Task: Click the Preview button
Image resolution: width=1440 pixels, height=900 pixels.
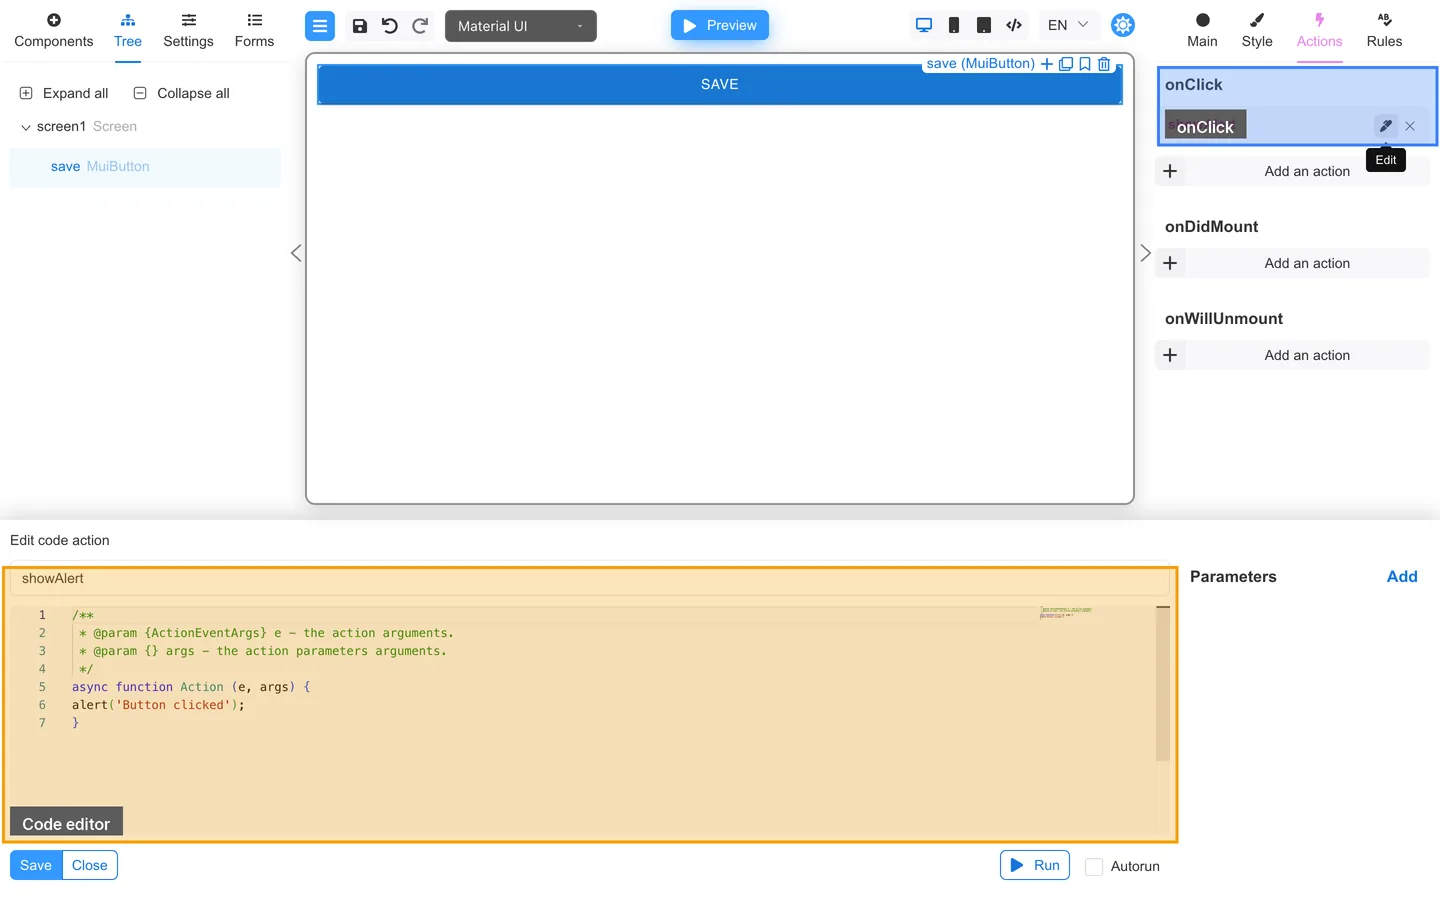Action: [x=720, y=25]
